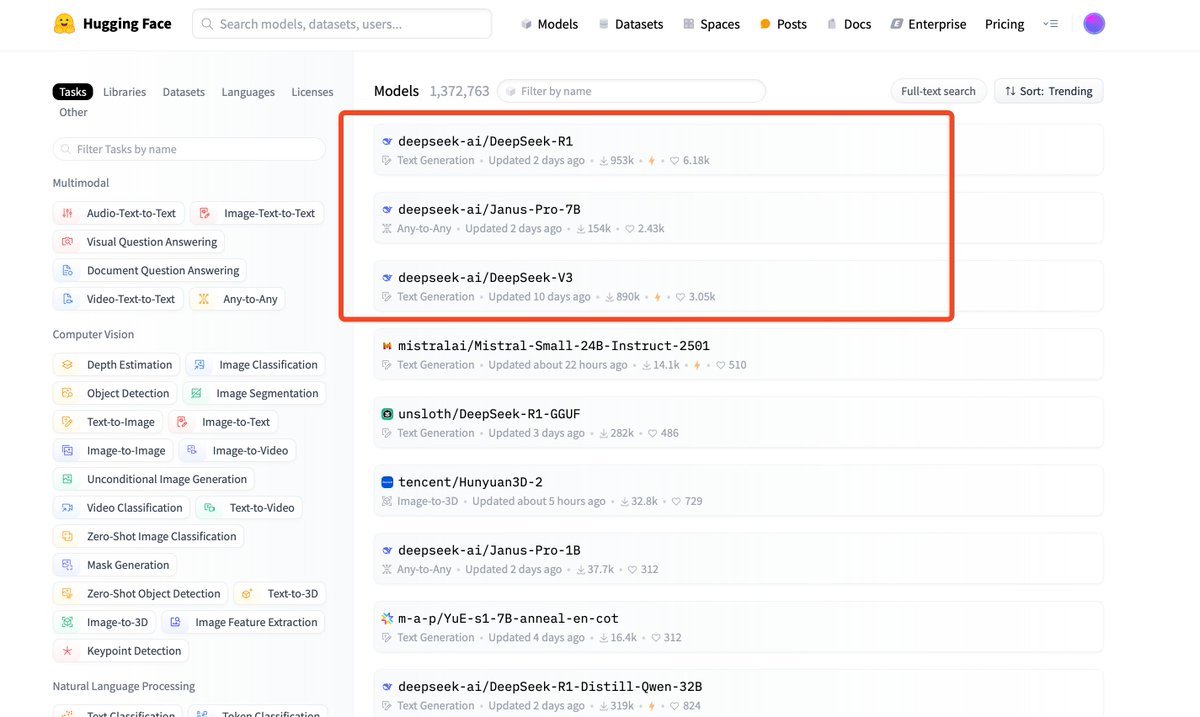Select the Image Classification task filter
Viewport: 1200px width, 717px height.
(256, 365)
